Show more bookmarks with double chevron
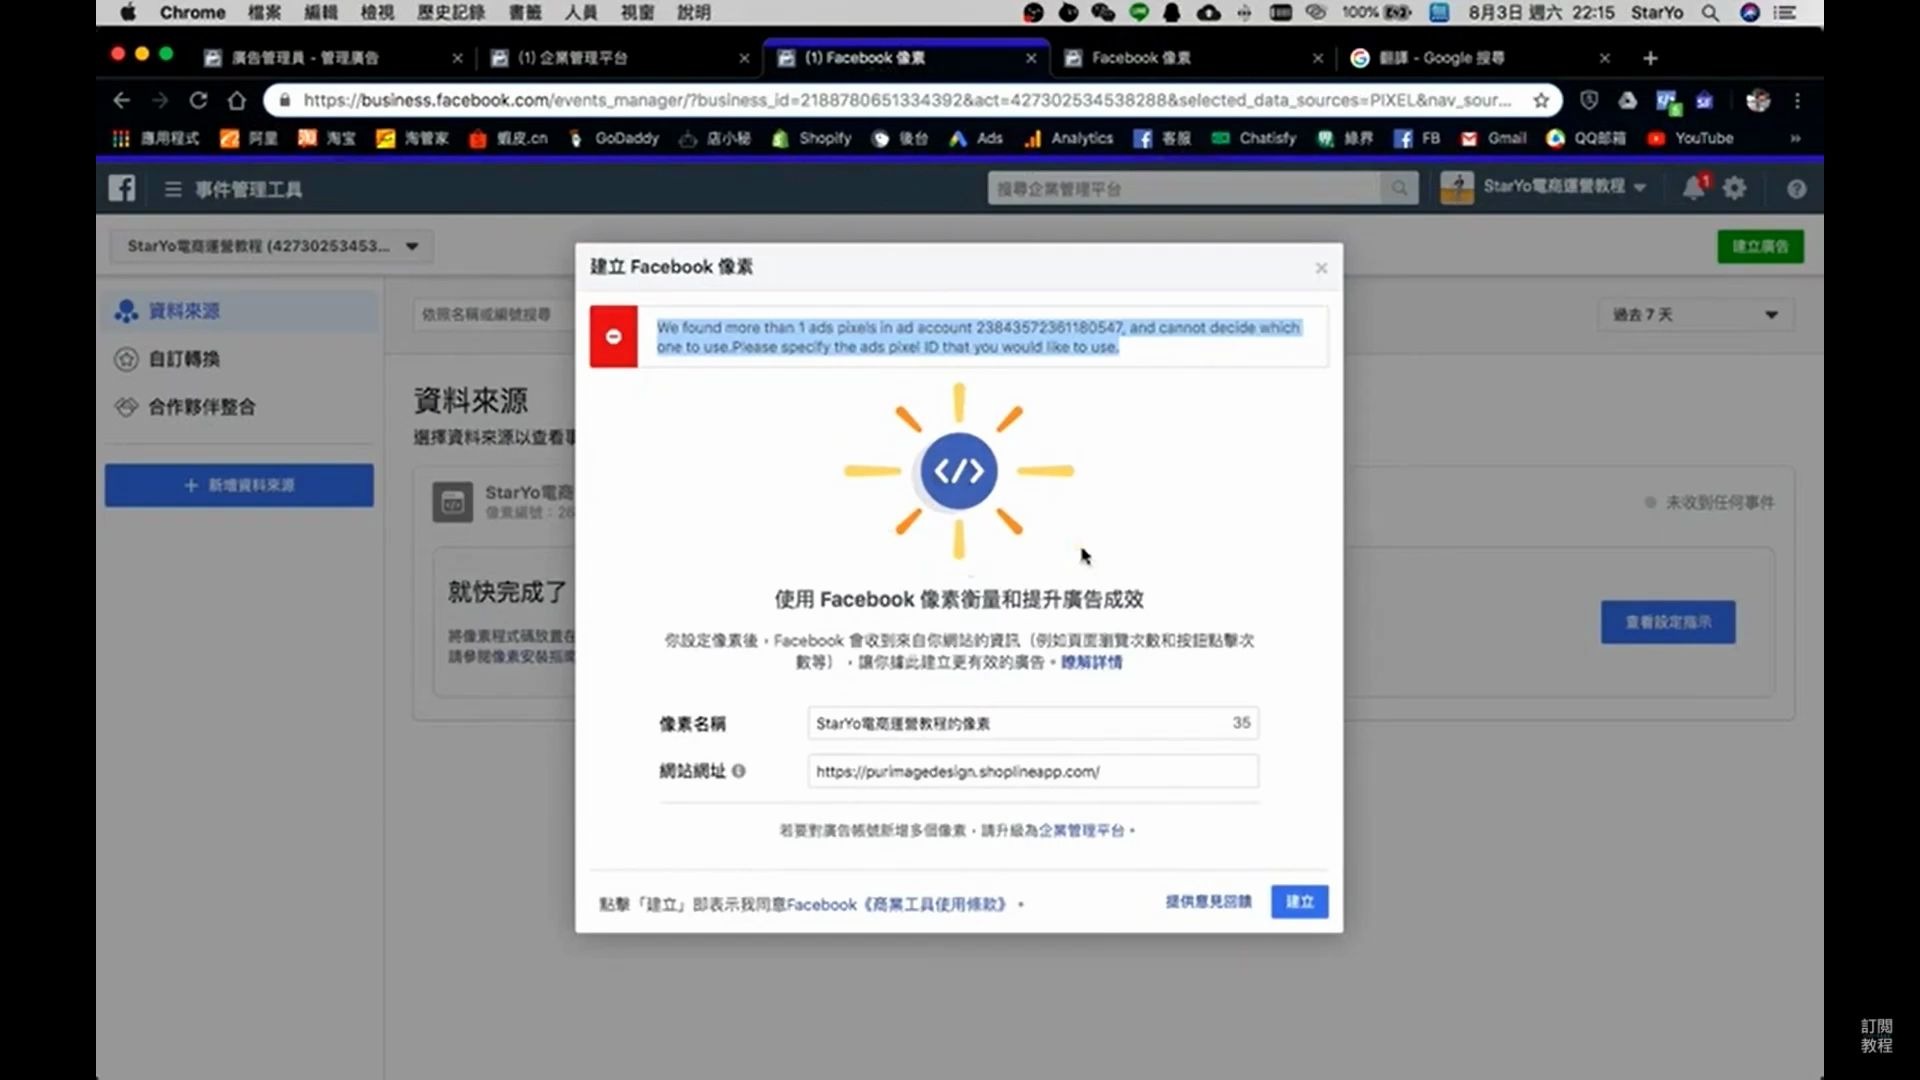This screenshot has width=1920, height=1080. point(1795,138)
